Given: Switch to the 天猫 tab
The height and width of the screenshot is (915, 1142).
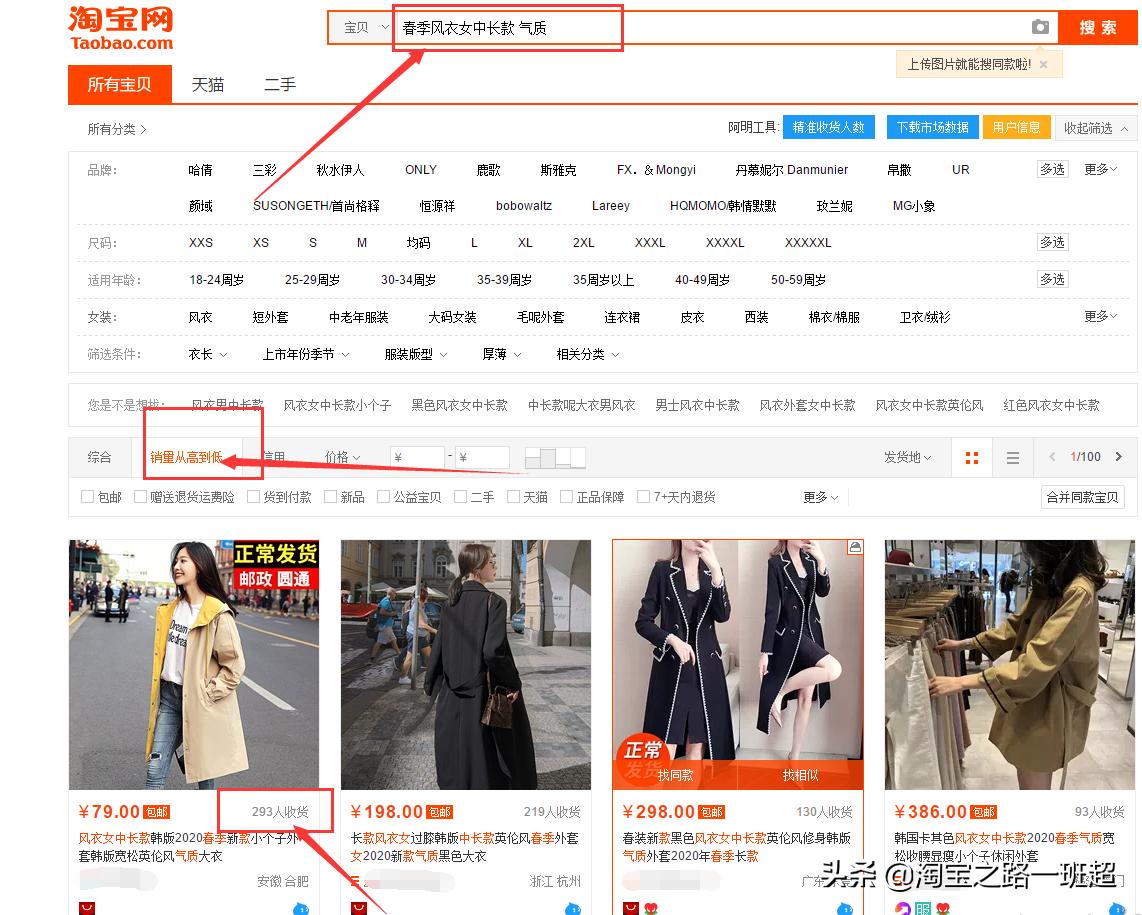Looking at the screenshot, I should click(208, 84).
